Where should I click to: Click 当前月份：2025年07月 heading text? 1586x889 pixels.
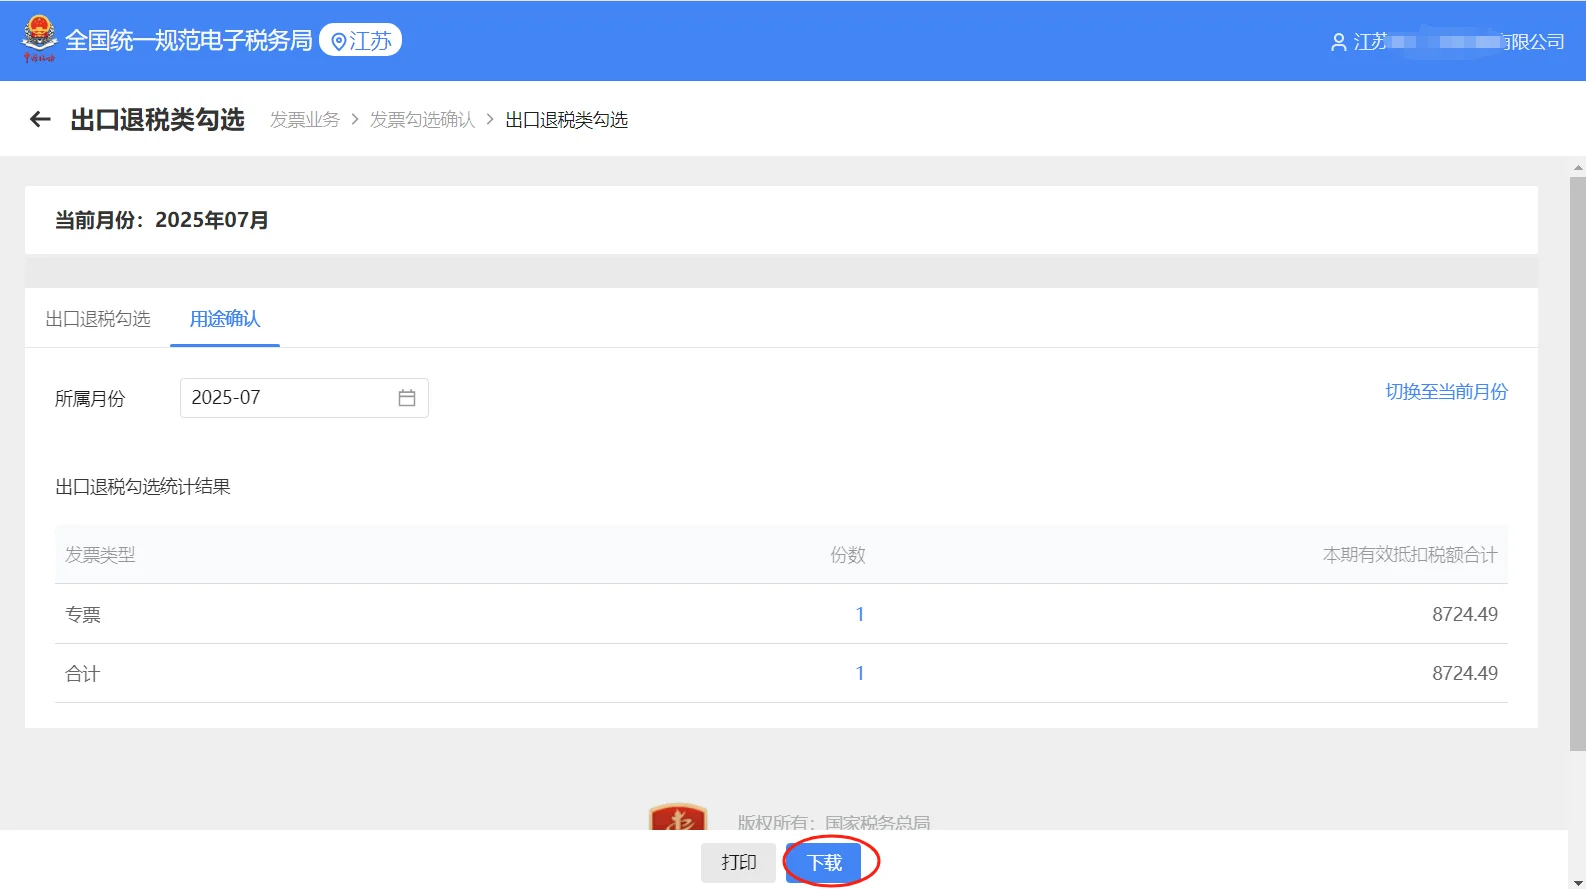point(161,220)
